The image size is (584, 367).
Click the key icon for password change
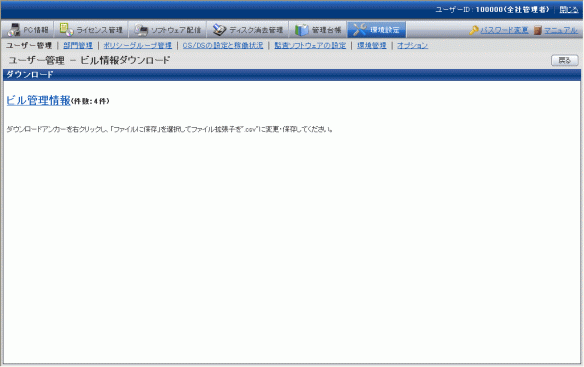[x=474, y=30]
